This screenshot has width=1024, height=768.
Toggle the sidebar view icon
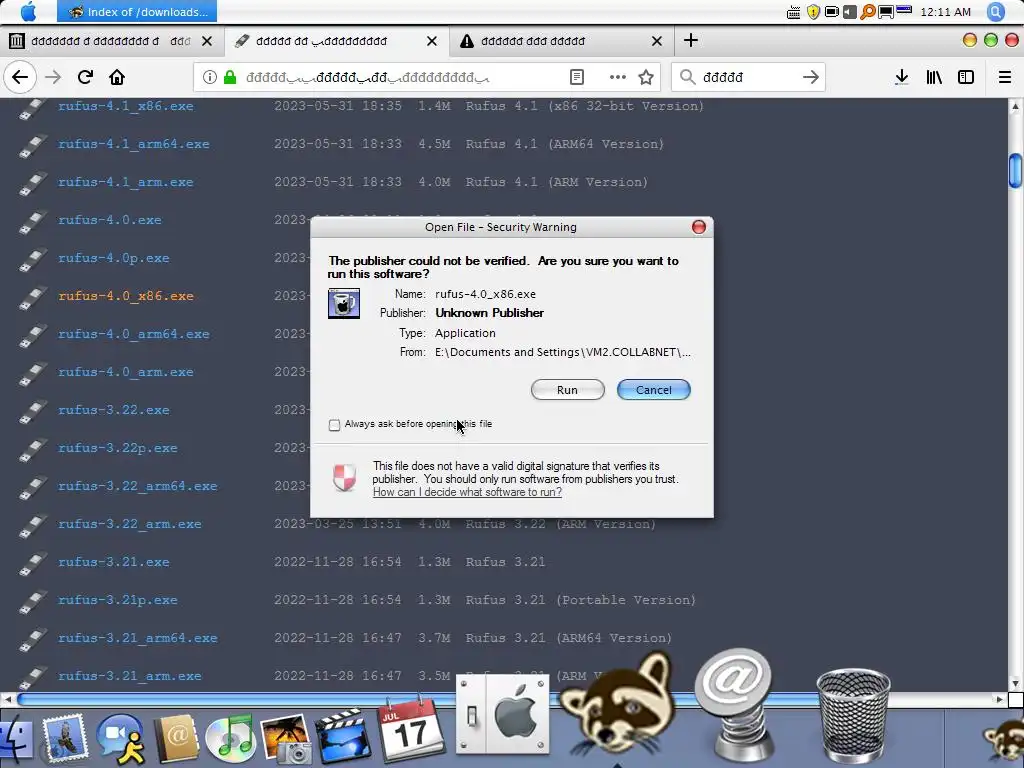(x=966, y=77)
